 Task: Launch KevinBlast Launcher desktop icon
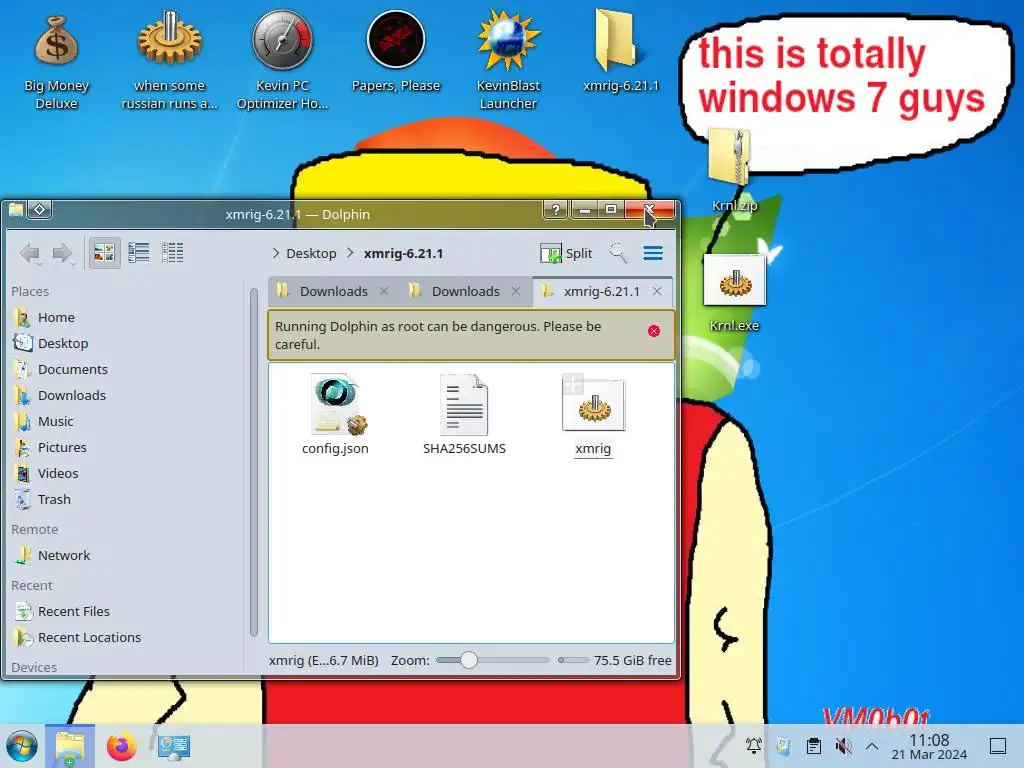coord(508,60)
